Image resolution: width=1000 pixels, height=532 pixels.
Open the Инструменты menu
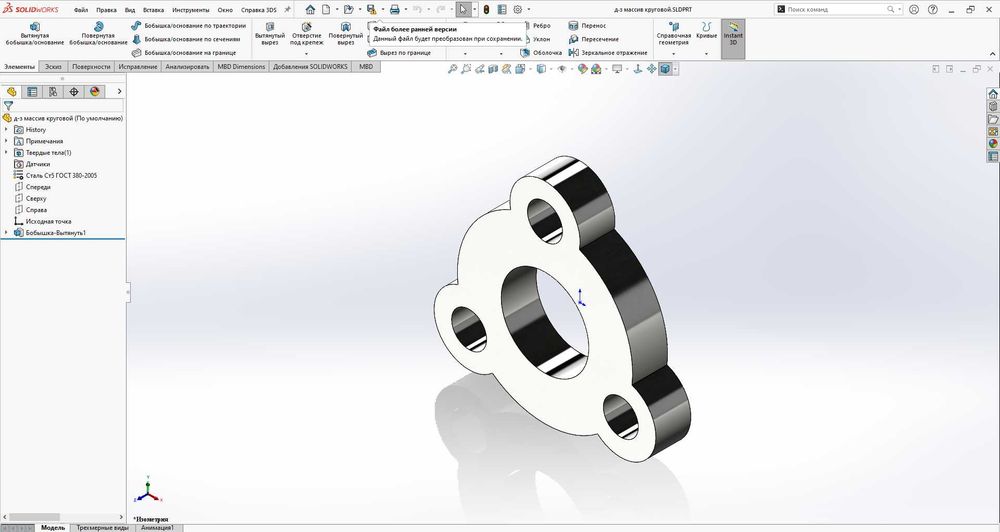(x=191, y=10)
